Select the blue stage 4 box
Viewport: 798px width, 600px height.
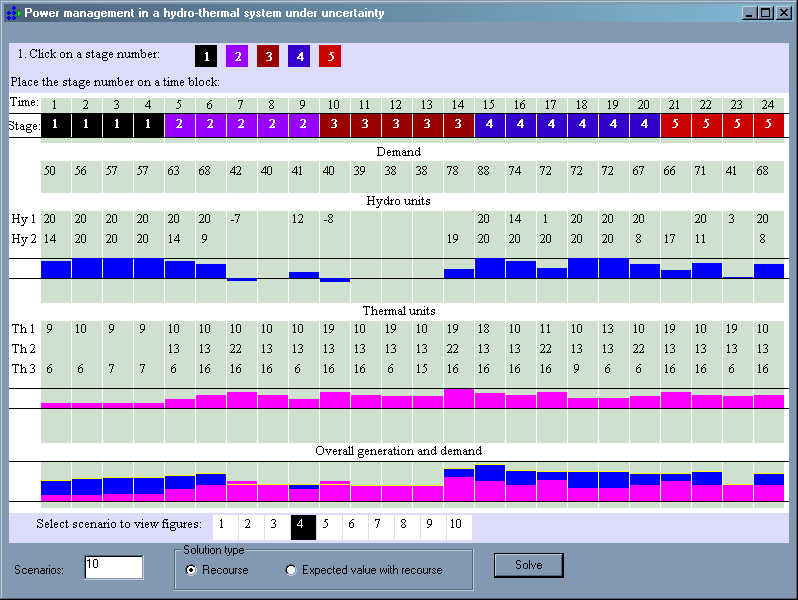coord(299,57)
